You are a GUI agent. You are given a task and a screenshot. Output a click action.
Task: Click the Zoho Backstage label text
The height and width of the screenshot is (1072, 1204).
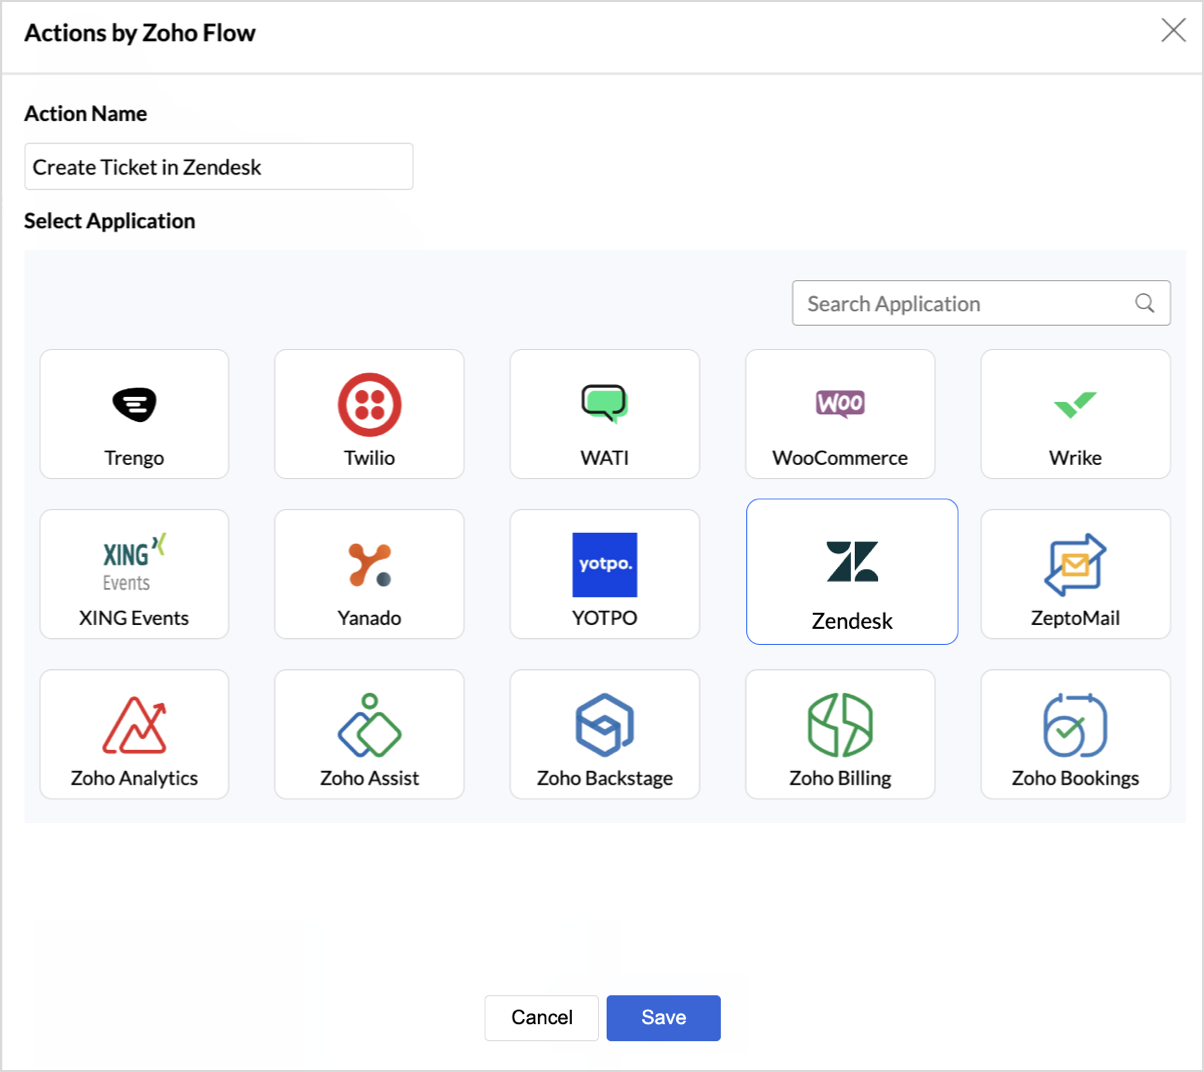(x=605, y=778)
